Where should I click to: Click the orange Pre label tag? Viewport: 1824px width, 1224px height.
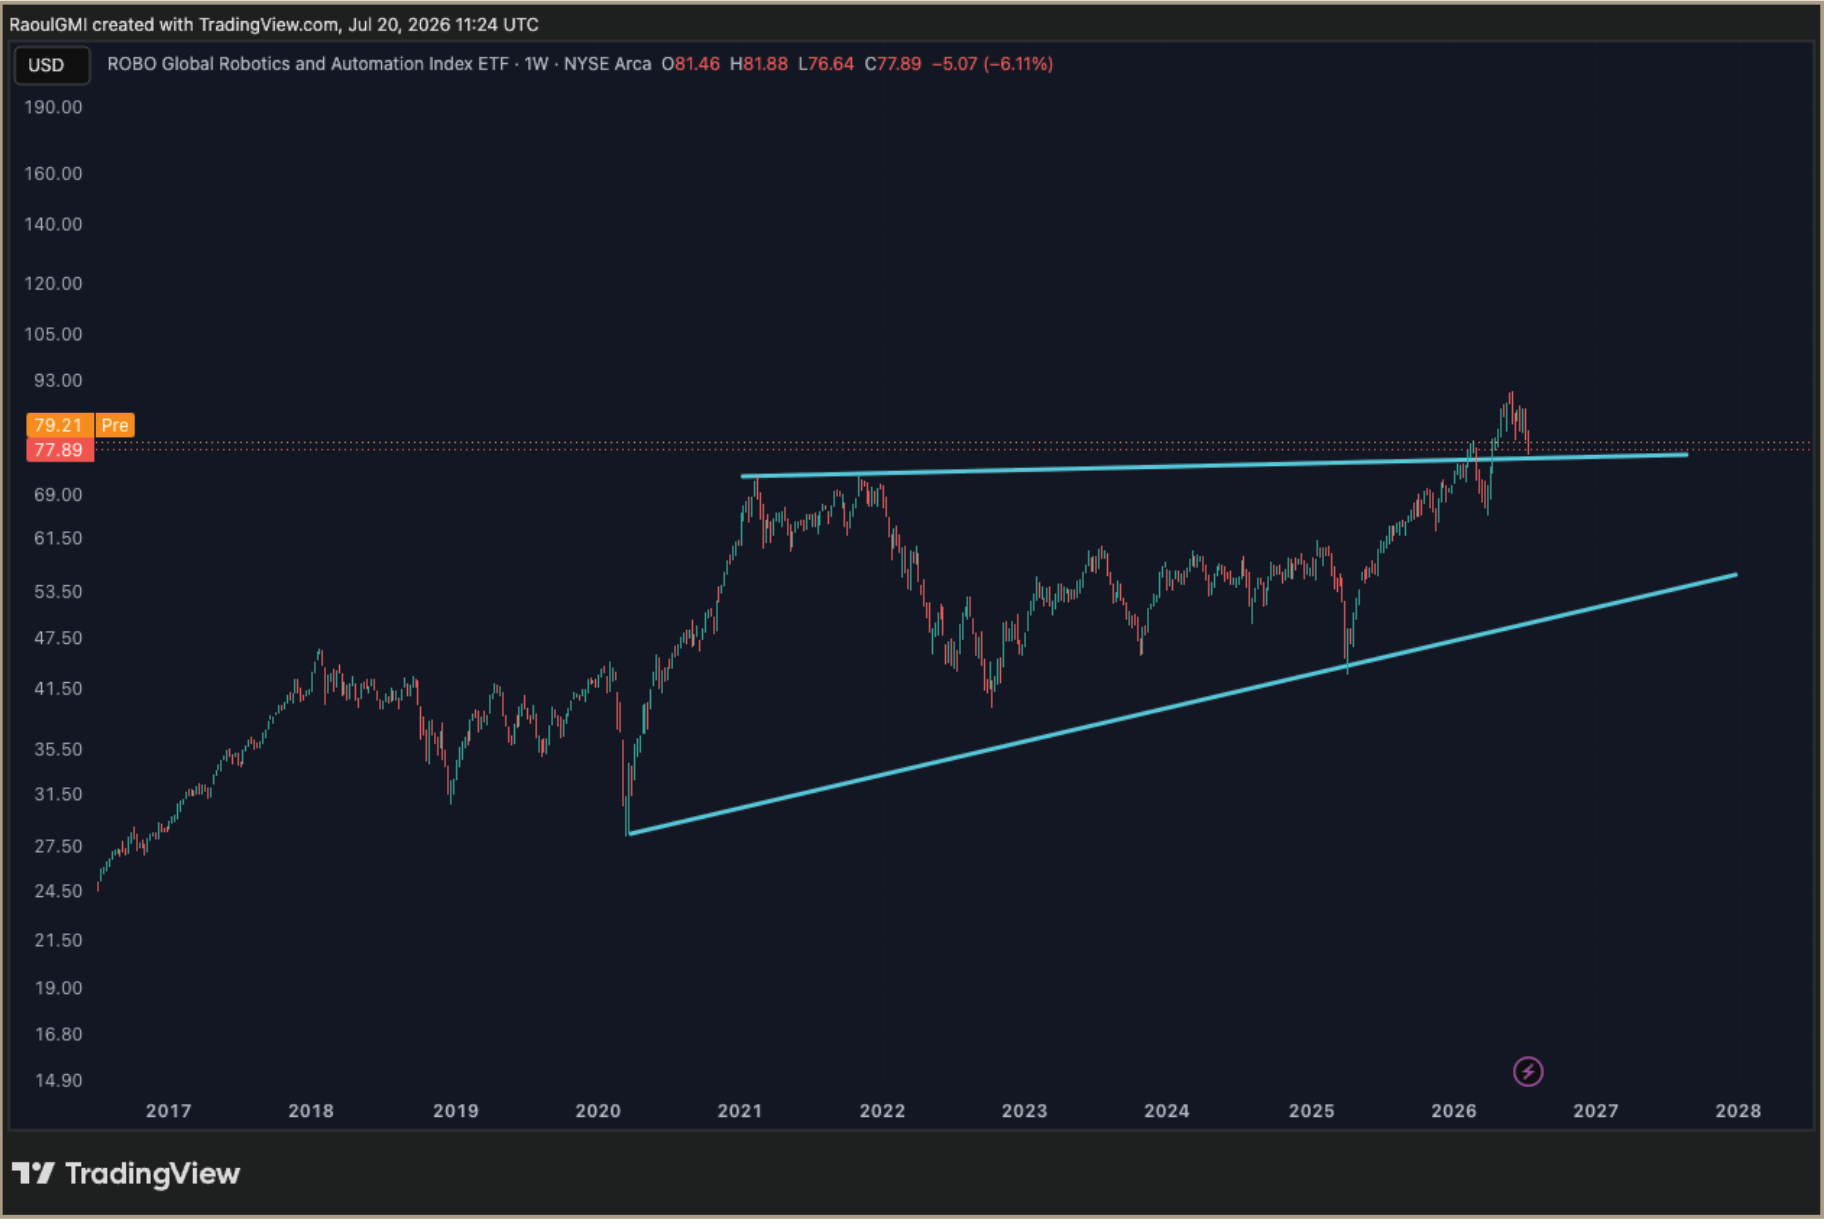(x=115, y=425)
